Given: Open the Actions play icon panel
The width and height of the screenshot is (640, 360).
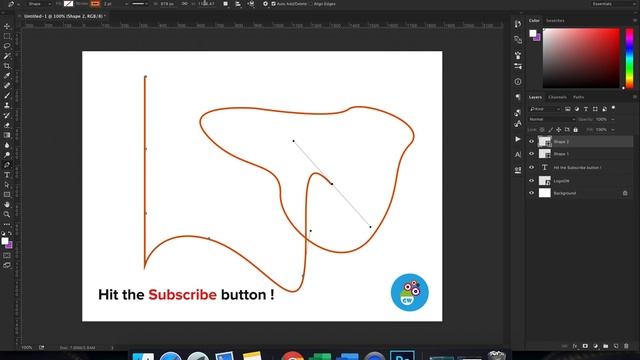Looking at the screenshot, I should [518, 139].
